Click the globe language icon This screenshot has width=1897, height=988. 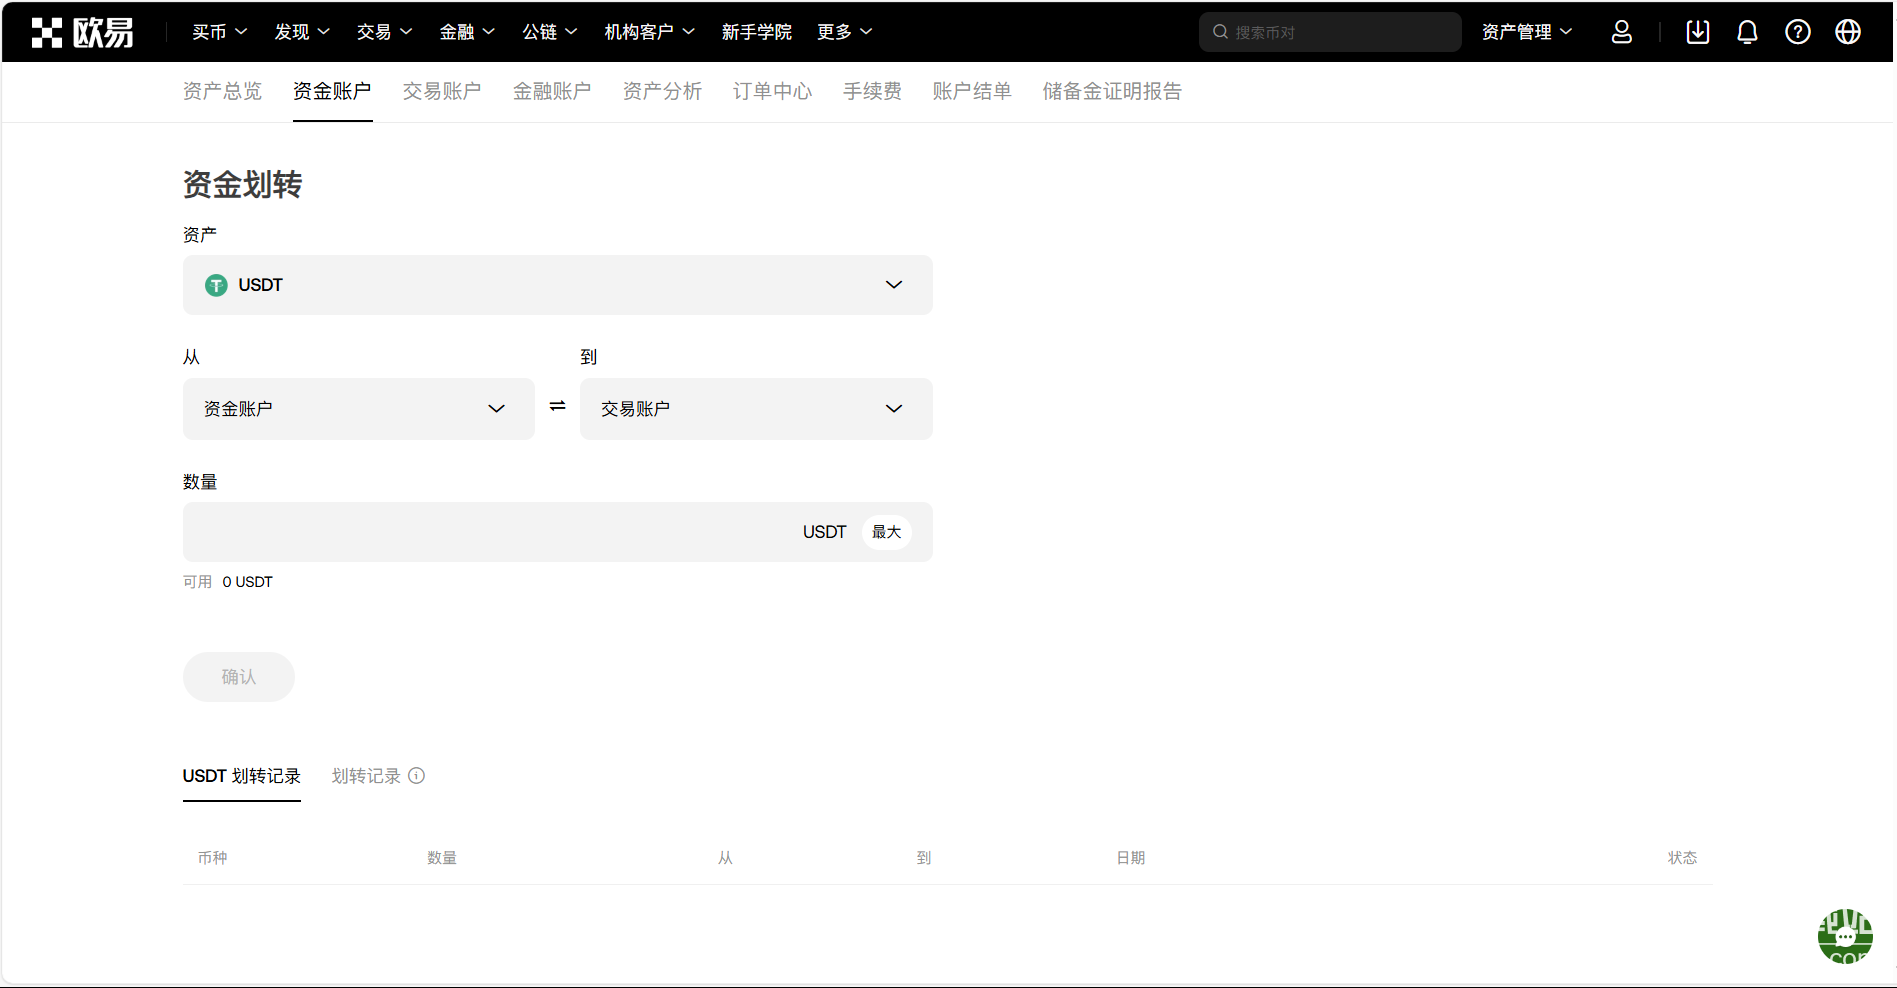click(x=1847, y=32)
